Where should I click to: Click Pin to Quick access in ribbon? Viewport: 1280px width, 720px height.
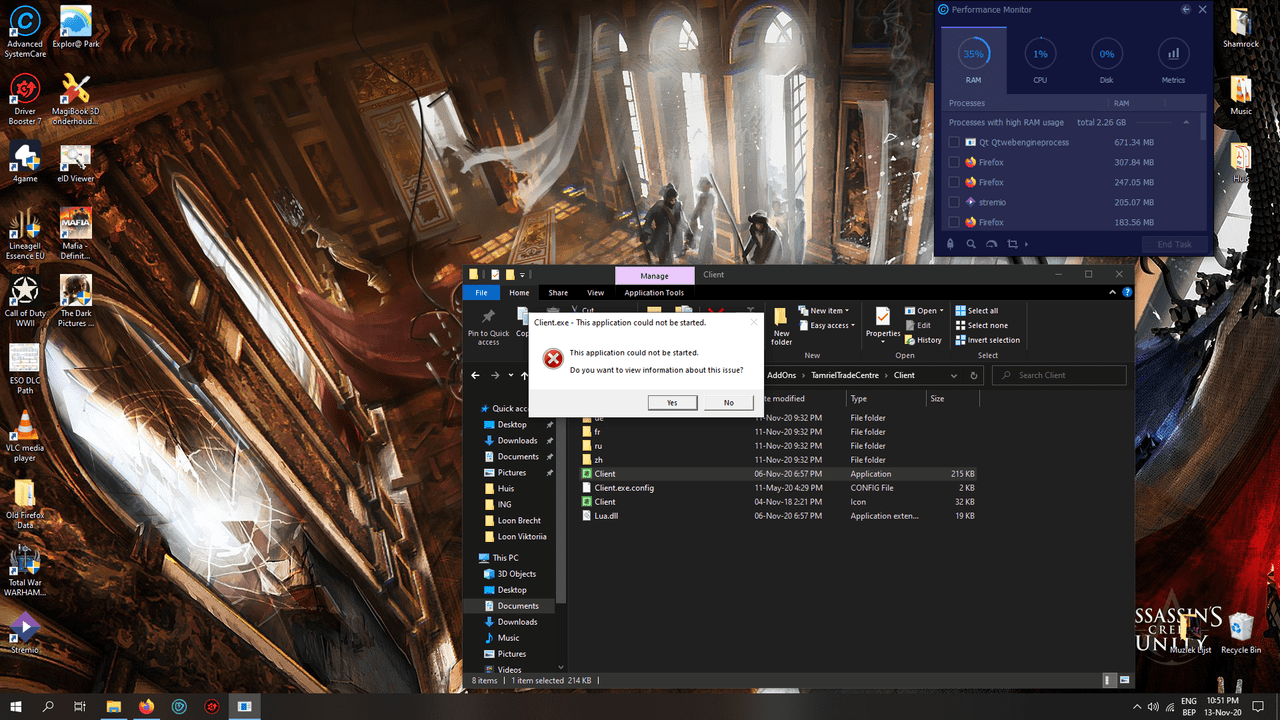click(x=488, y=326)
